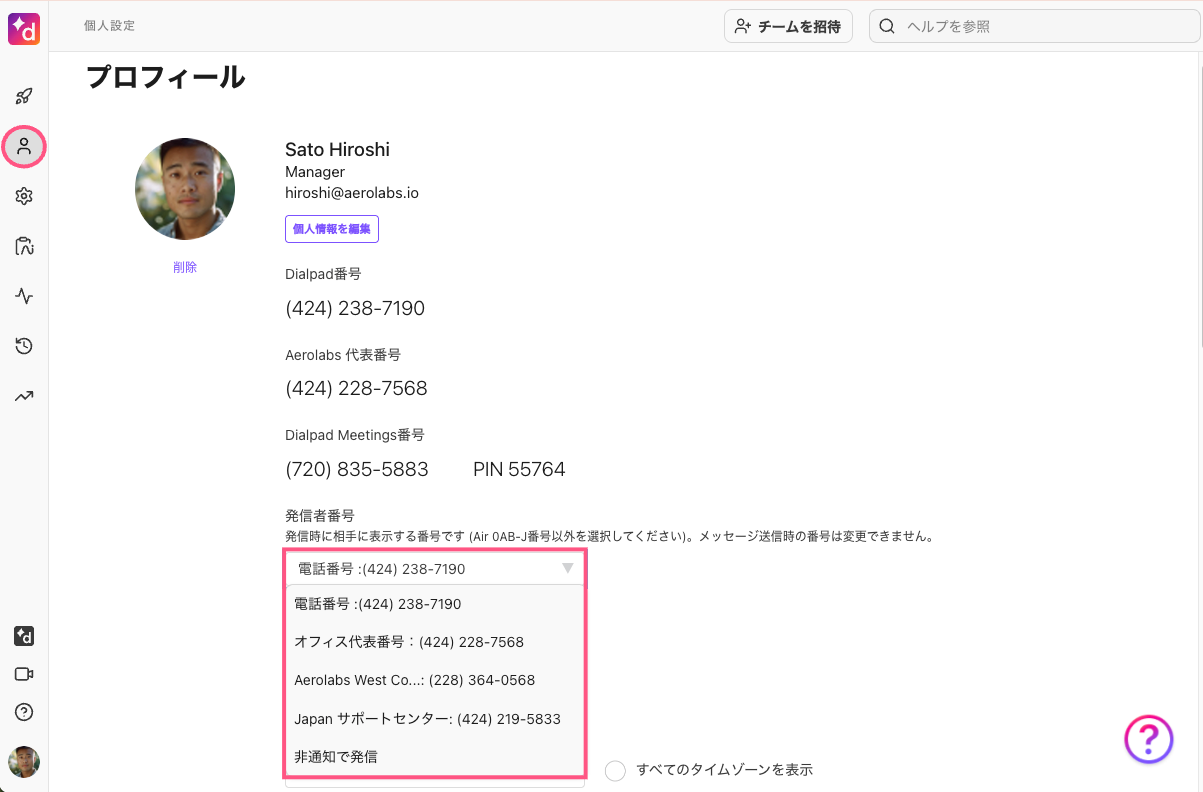Choose 電話番号 (424) 238-7190 option
This screenshot has height=792, width=1203.
coord(435,604)
